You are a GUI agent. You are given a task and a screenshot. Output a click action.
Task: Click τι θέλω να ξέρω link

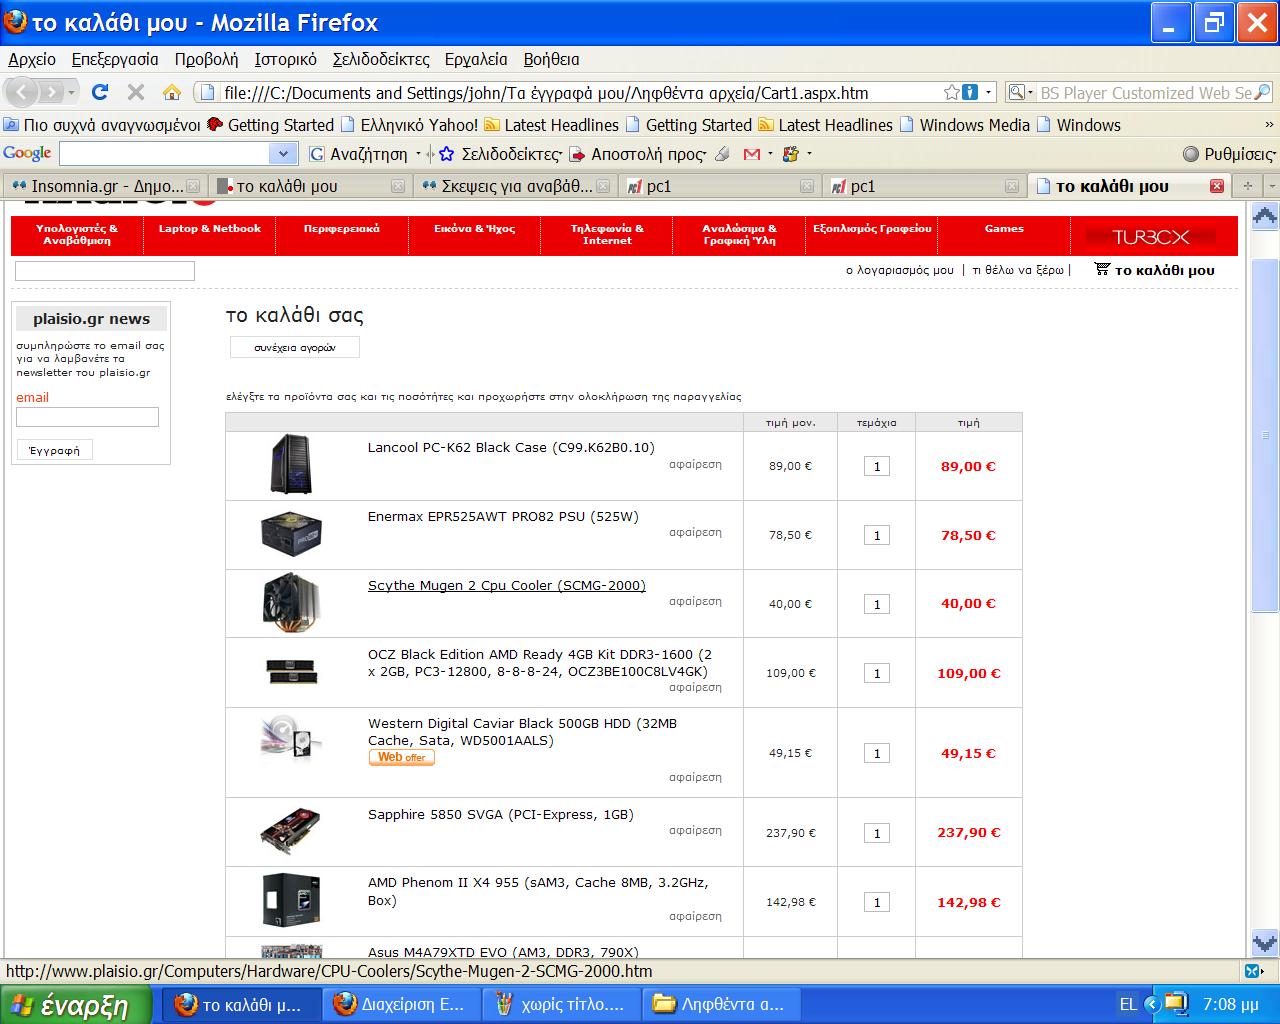coord(1018,270)
